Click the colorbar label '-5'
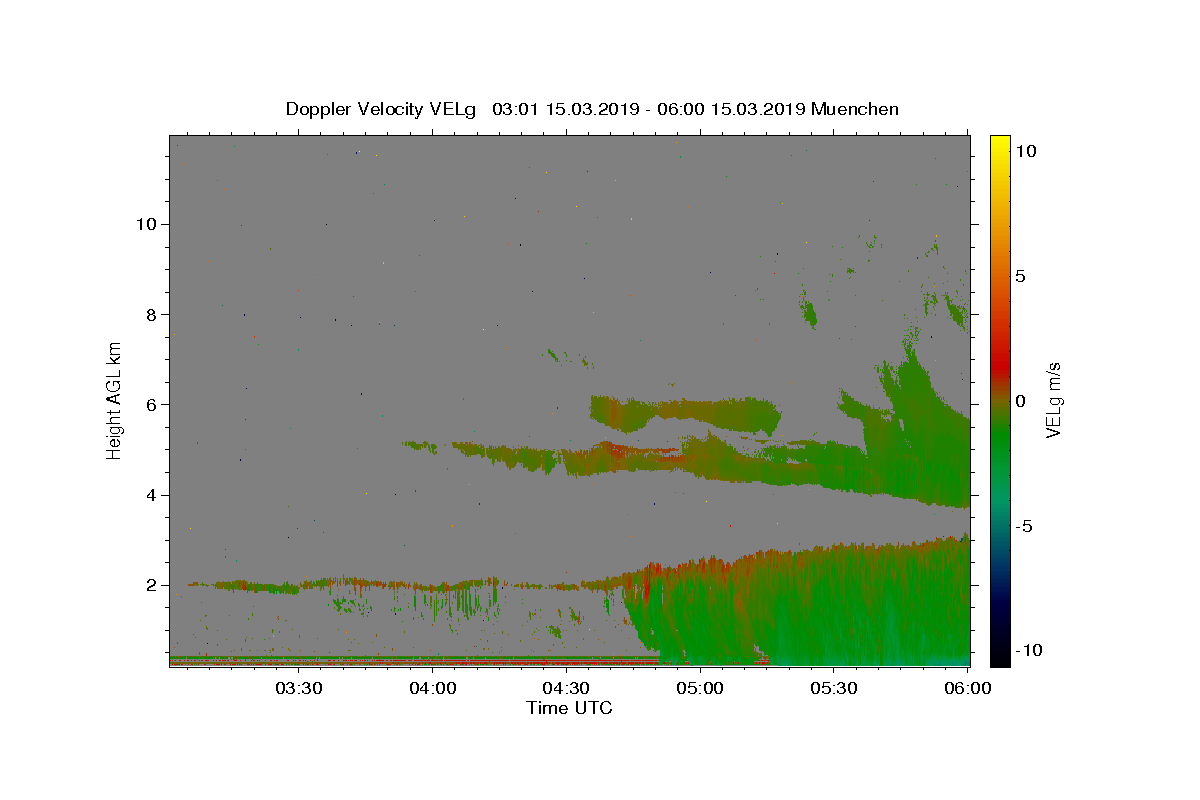Image resolution: width=1200 pixels, height=800 pixels. click(1023, 526)
